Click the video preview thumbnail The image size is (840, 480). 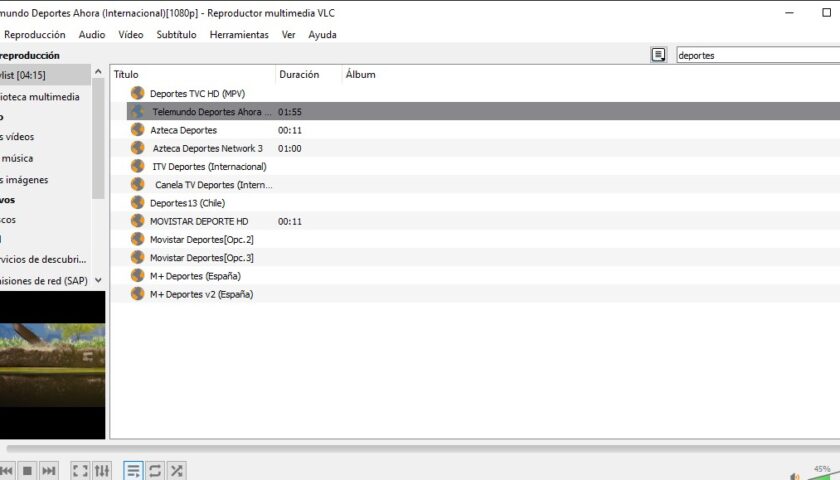click(x=52, y=365)
